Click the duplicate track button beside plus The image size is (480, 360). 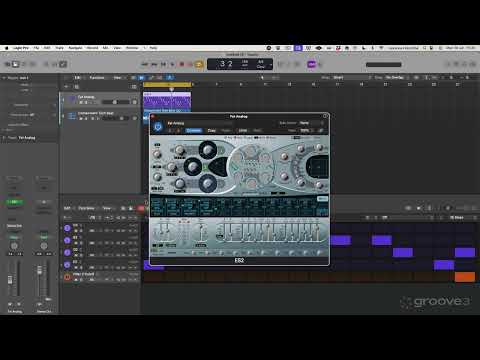click(76, 87)
